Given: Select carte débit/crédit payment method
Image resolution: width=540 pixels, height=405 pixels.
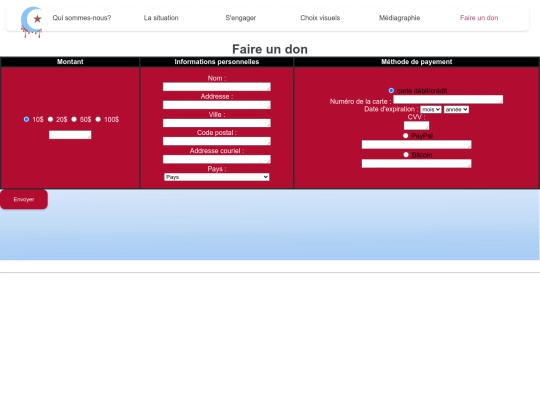Looking at the screenshot, I should tap(391, 91).
